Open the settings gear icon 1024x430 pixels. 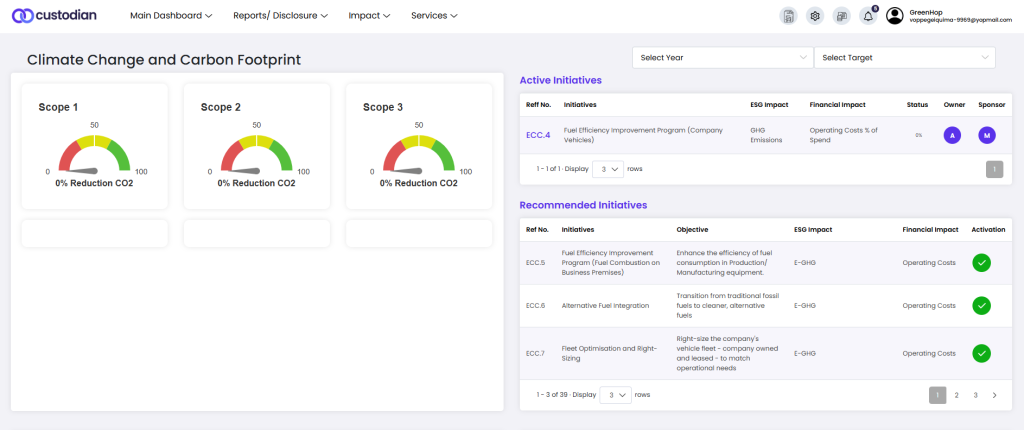[815, 16]
